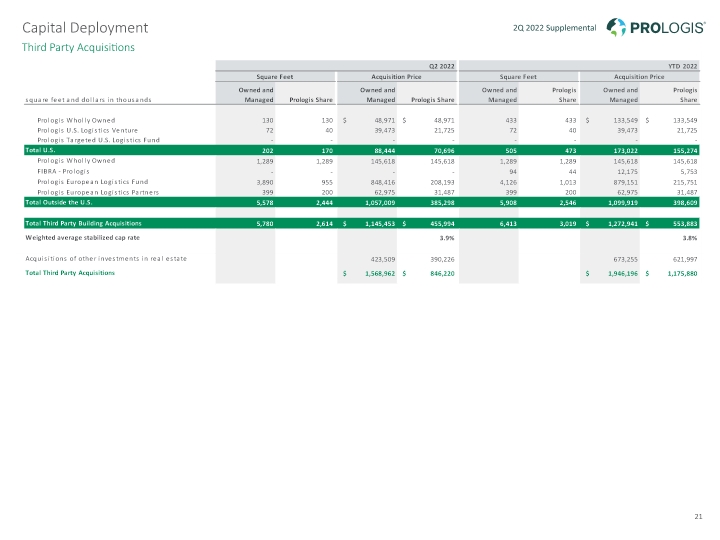This screenshot has width=720, height=540.
Task: Click the Total Outside U.S. value 1,057,009
Action: click(x=380, y=202)
